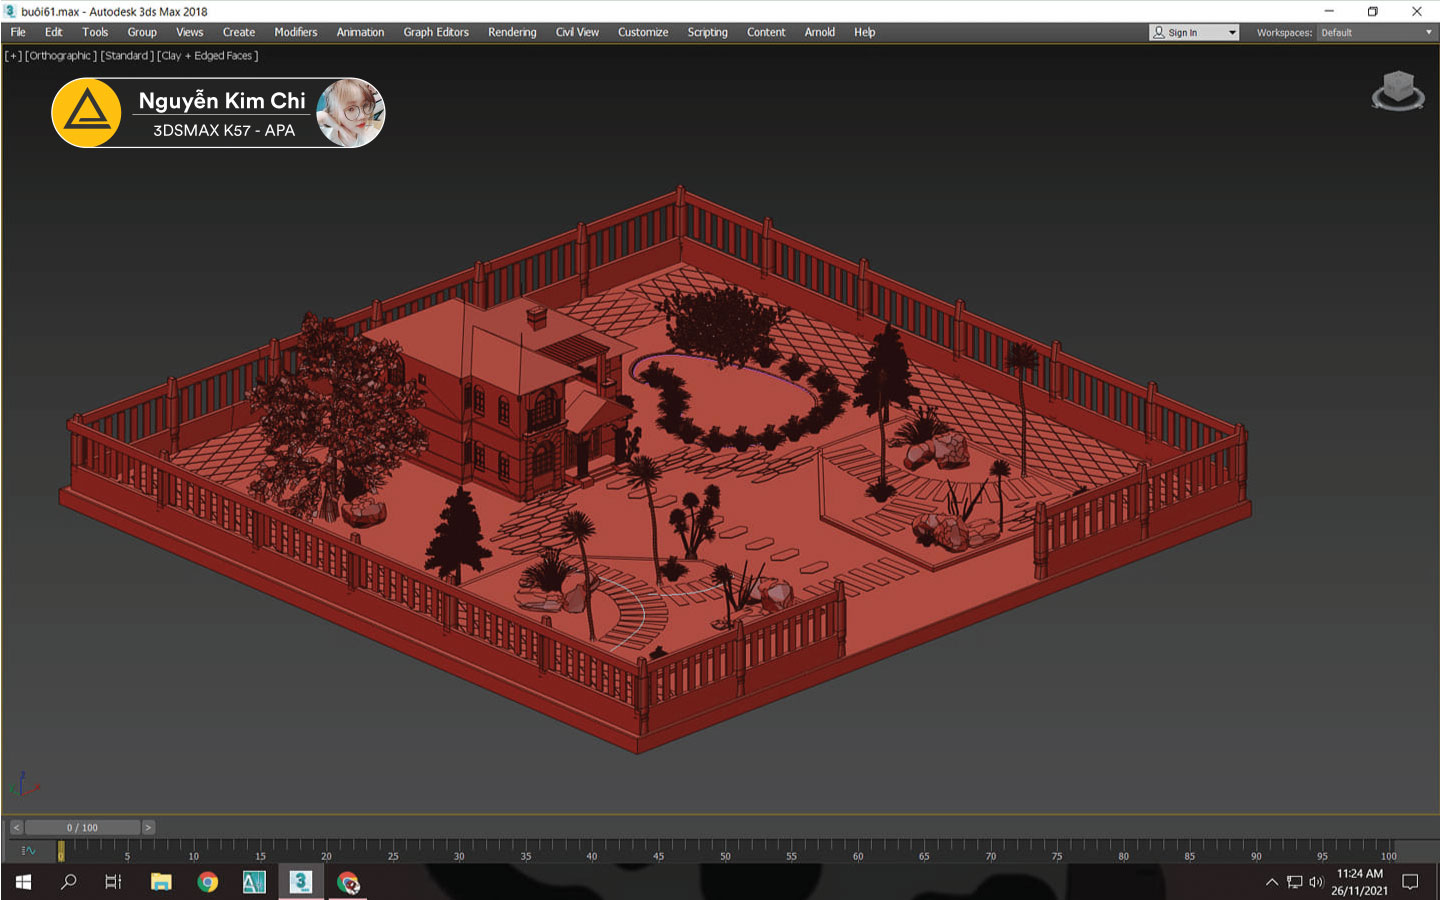The image size is (1440, 900).
Task: Show hidden system tray icons
Action: (x=1272, y=882)
